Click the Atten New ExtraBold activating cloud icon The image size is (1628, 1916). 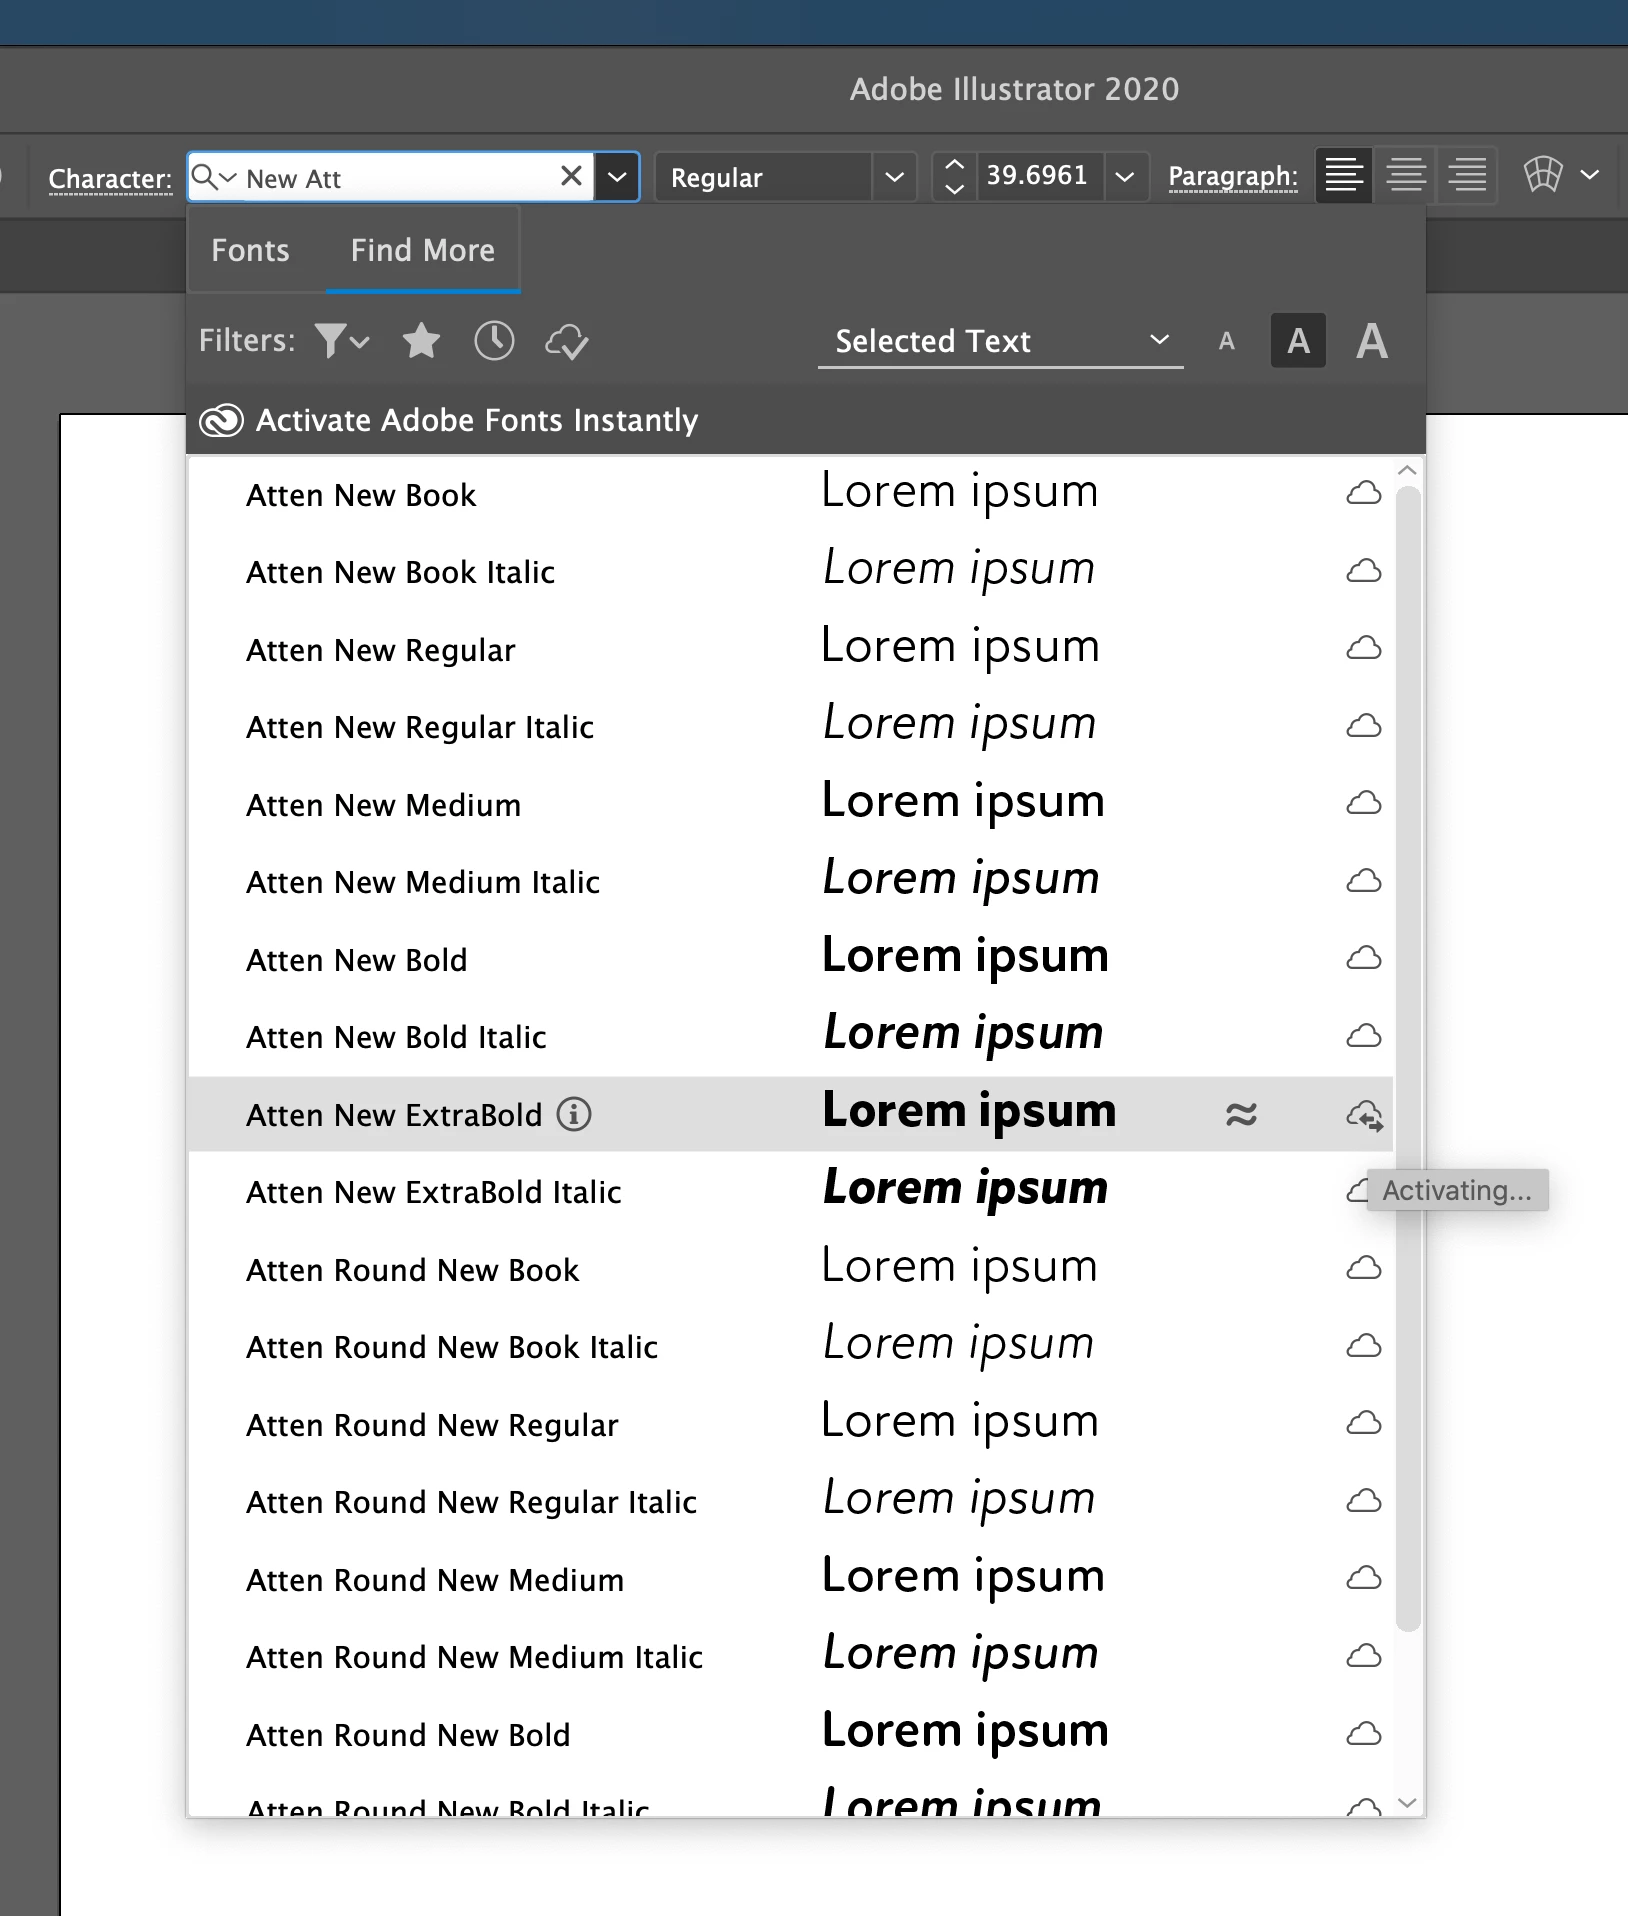1365,1115
